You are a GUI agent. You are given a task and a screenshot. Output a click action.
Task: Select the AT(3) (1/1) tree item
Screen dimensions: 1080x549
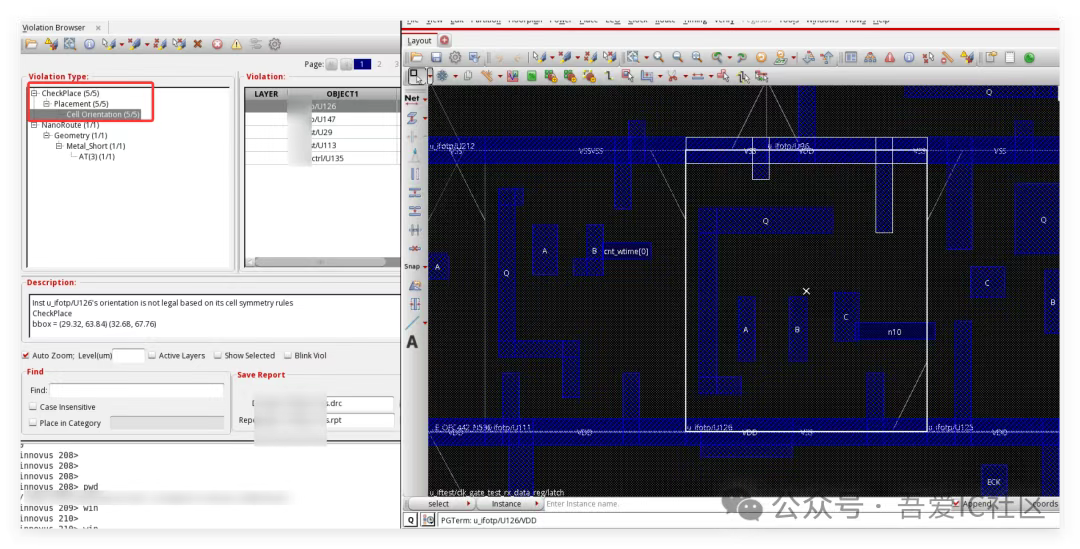96,156
